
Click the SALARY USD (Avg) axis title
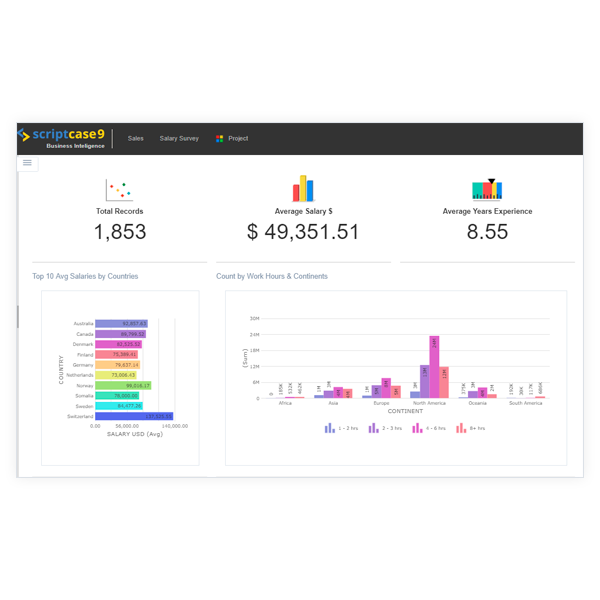point(135,434)
